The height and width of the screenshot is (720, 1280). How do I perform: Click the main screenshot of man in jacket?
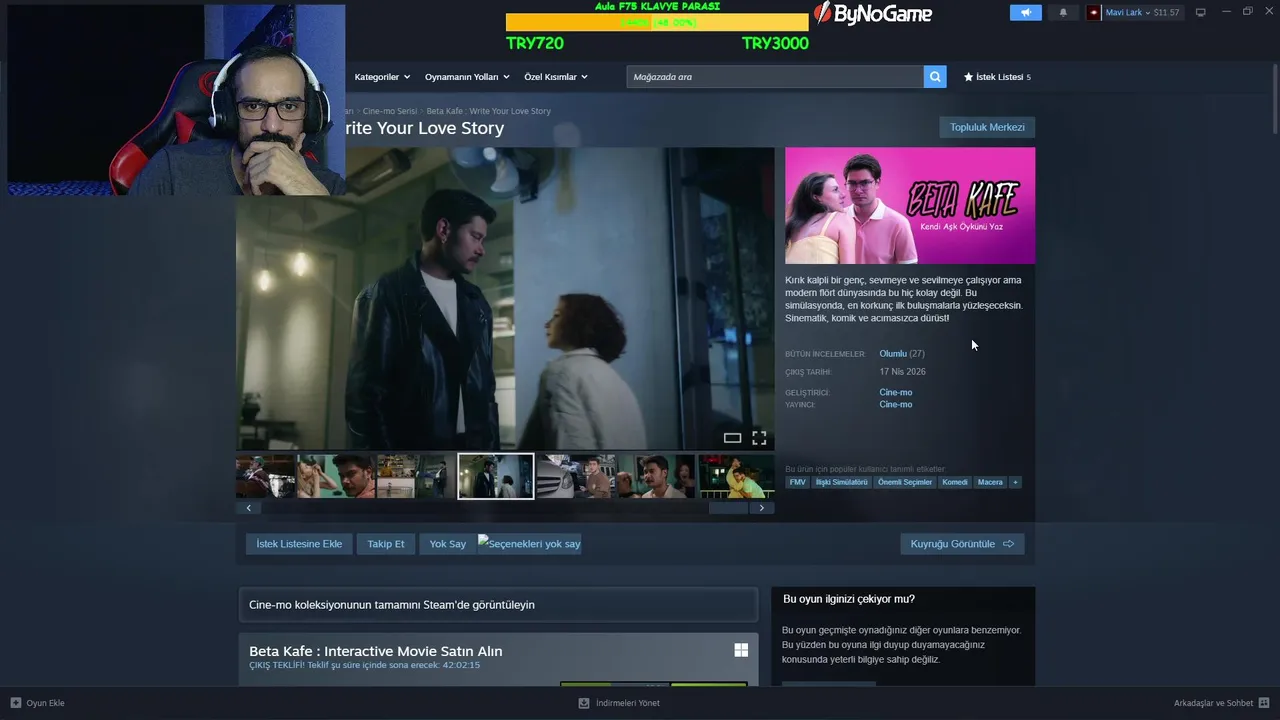[x=505, y=299]
